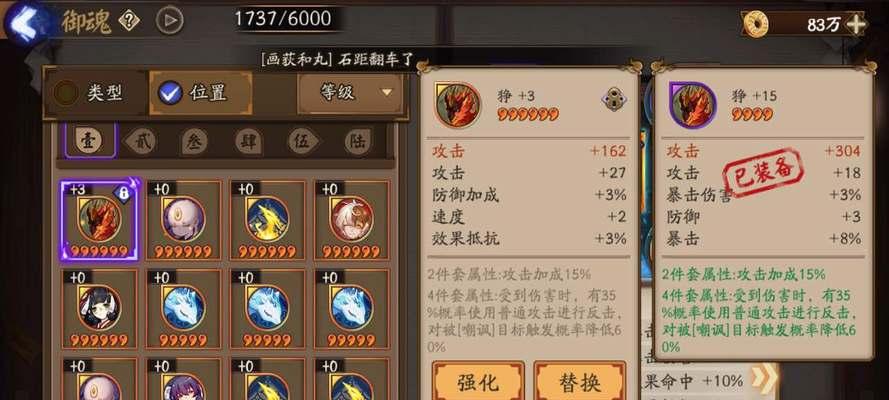Click the circular play button beside 御魂
The image size is (889, 400).
pyautogui.click(x=170, y=21)
